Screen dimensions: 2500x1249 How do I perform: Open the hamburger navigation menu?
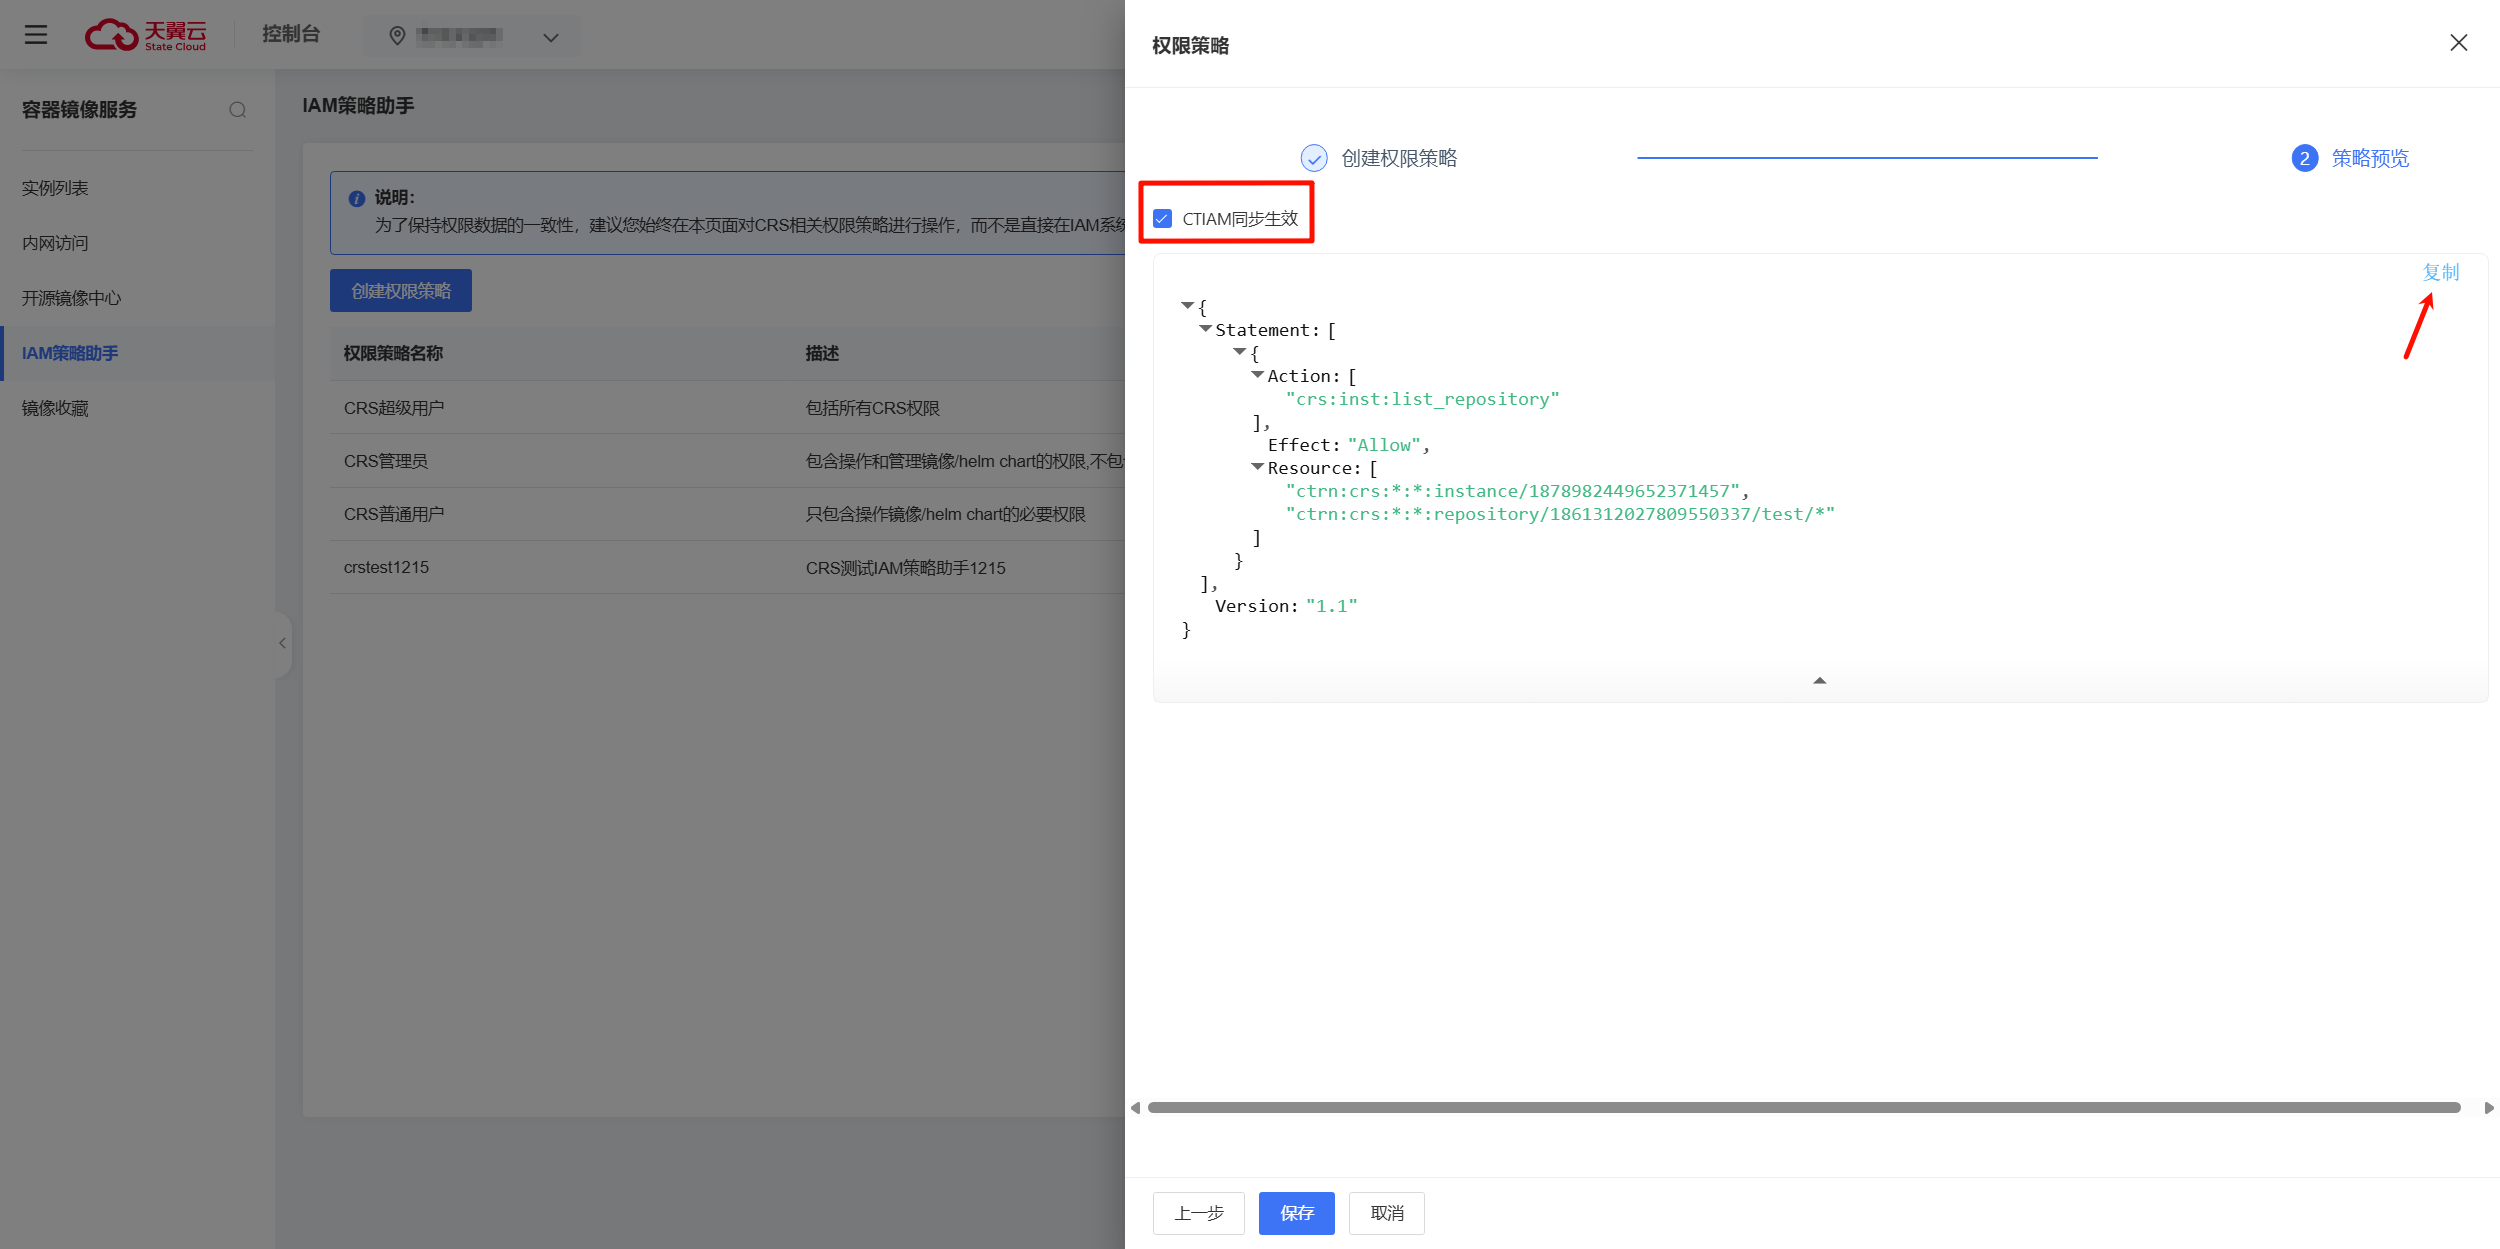click(x=36, y=35)
